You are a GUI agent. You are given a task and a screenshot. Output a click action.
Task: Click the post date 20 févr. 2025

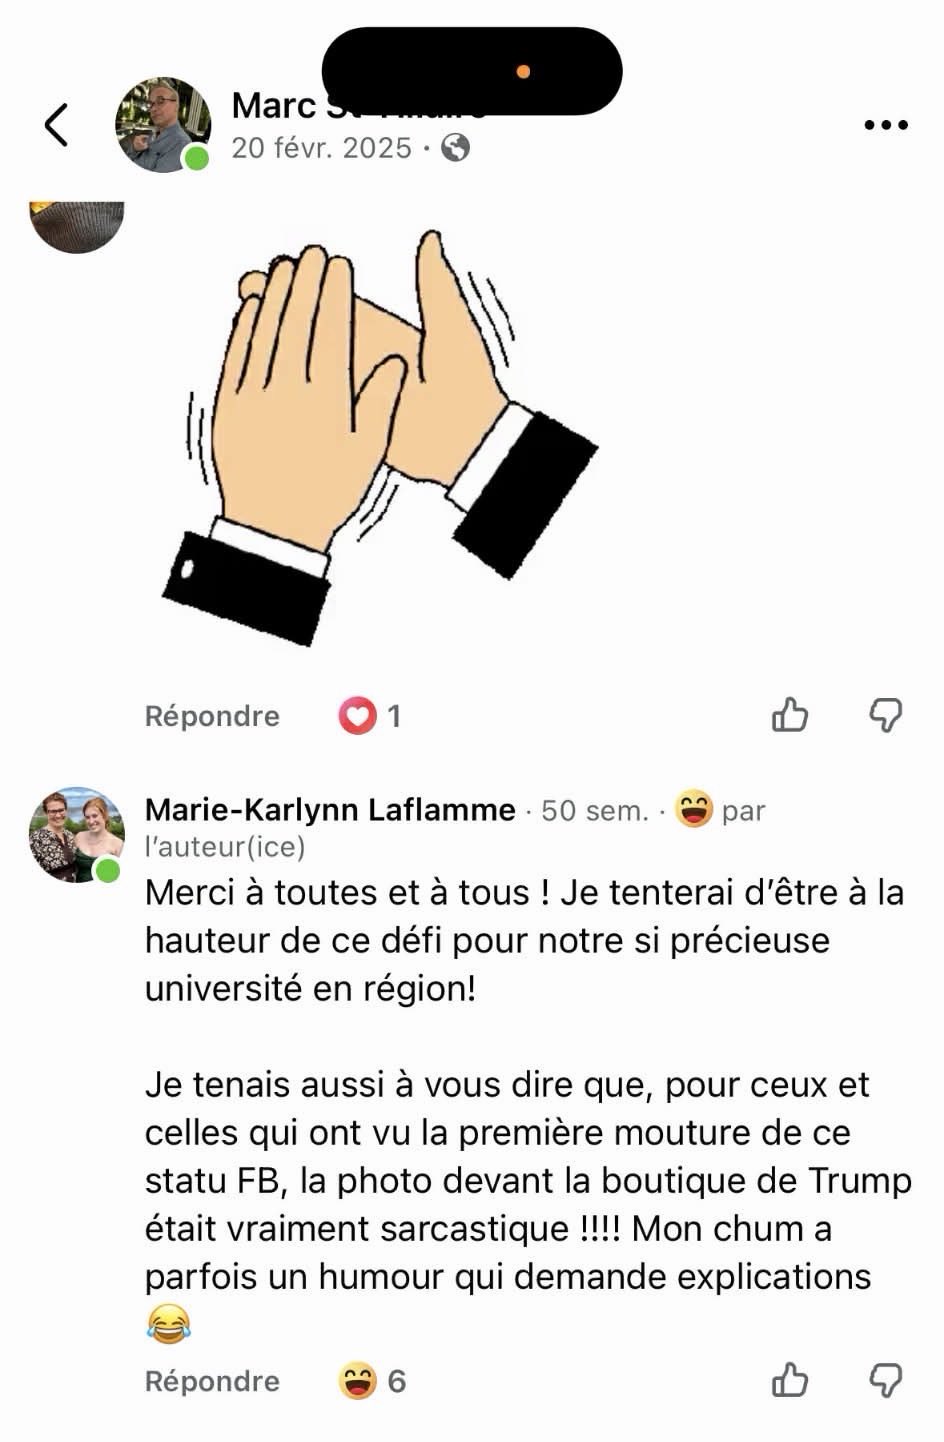[x=321, y=148]
